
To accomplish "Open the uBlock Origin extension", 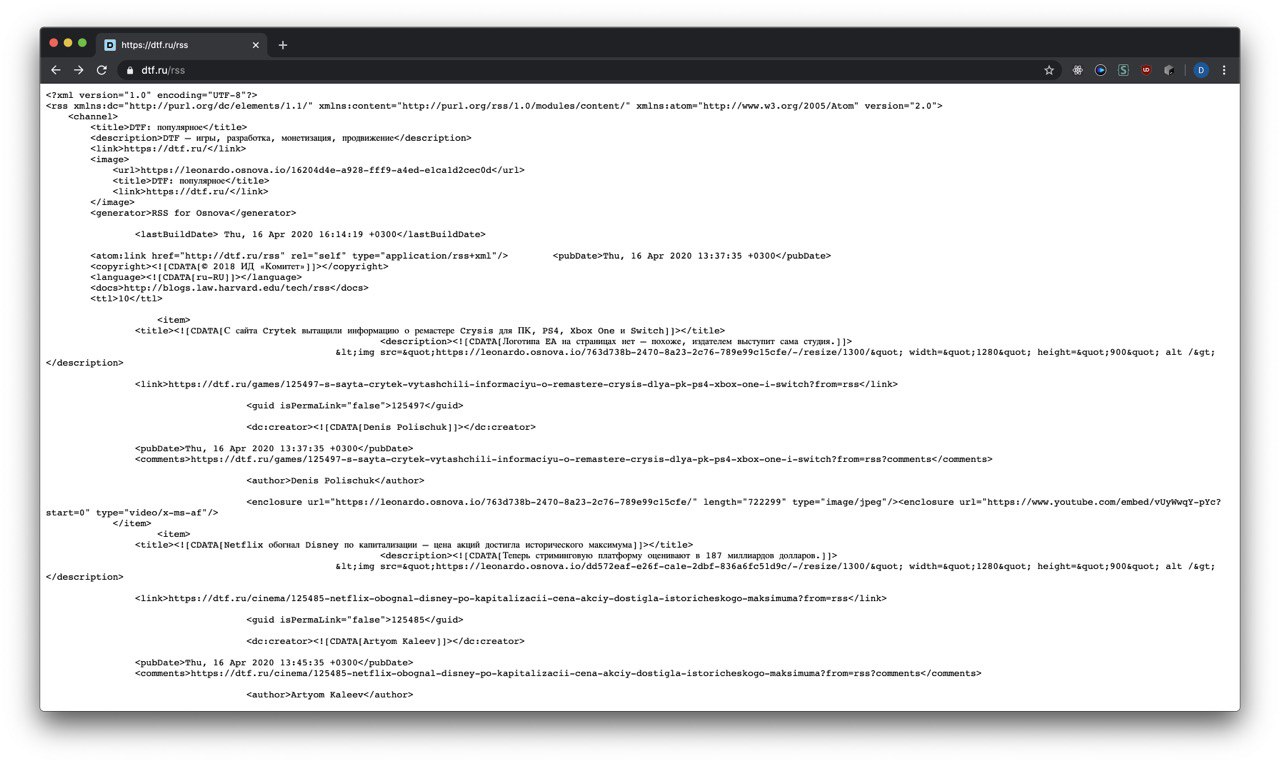I will click(x=1146, y=70).
